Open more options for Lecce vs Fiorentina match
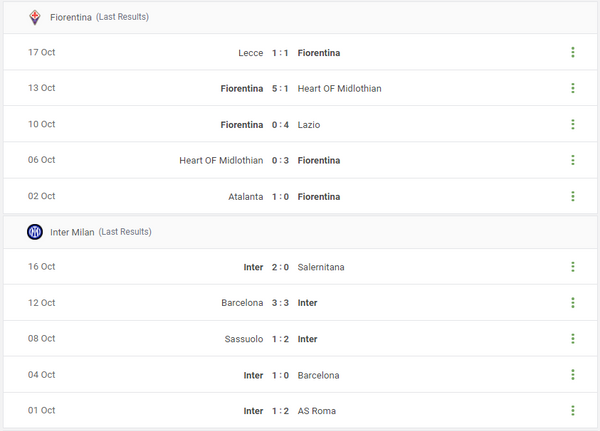The width and height of the screenshot is (600, 431). tap(573, 52)
